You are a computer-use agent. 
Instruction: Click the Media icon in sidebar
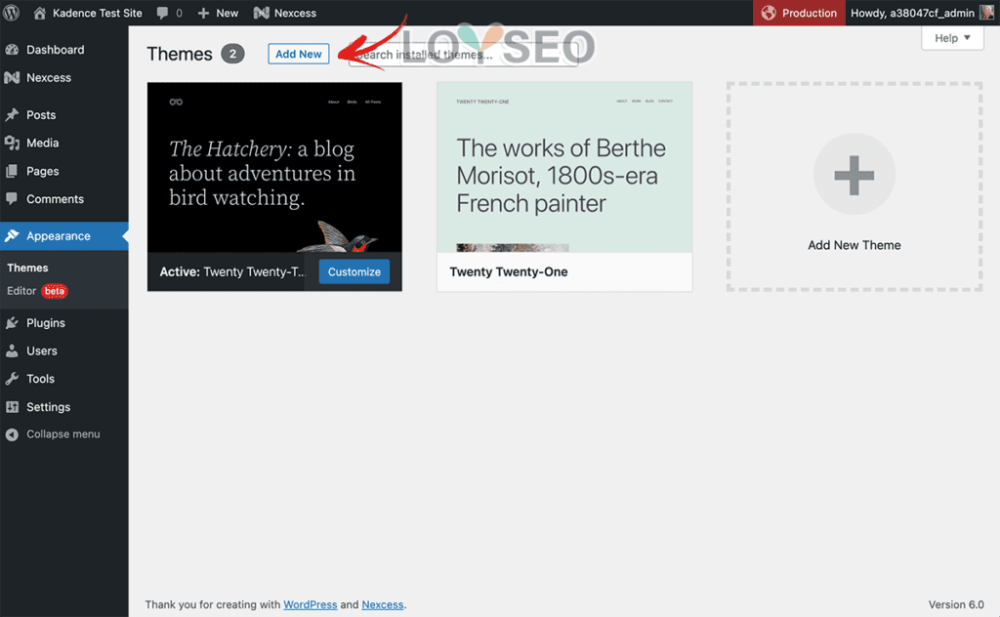point(12,143)
